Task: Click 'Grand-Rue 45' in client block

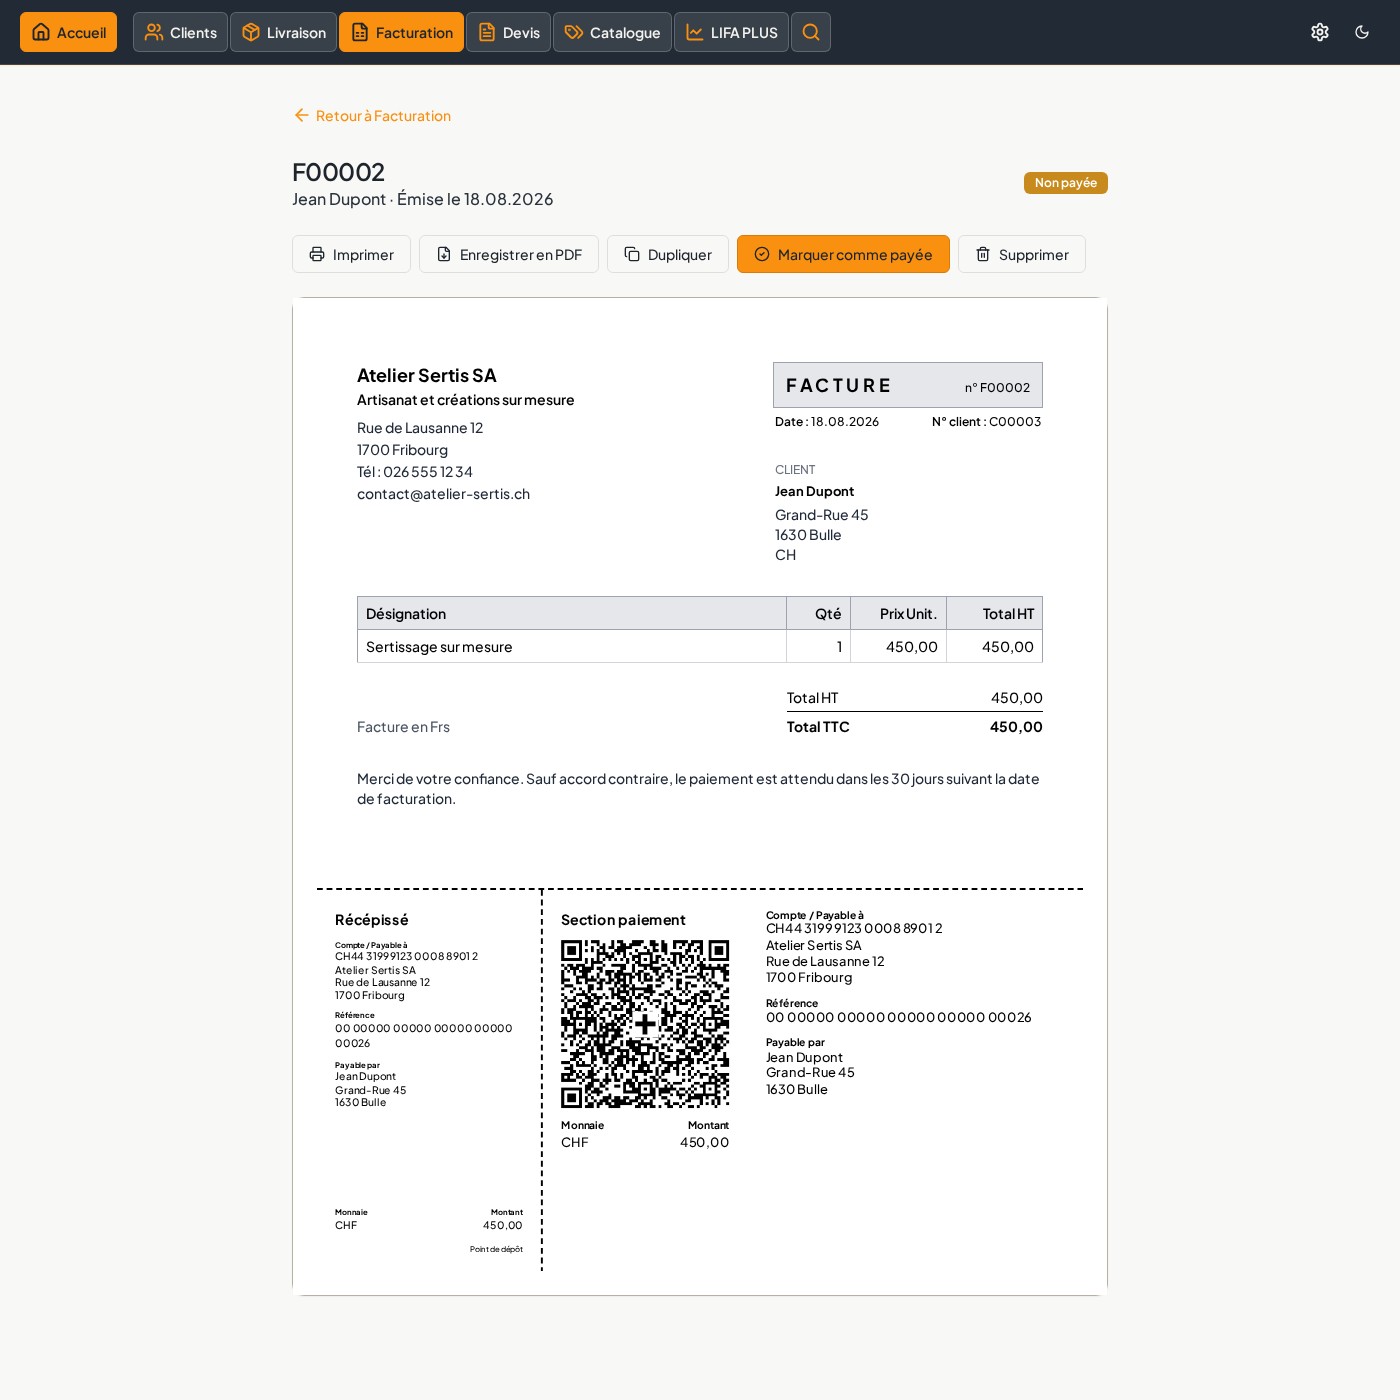Action: point(822,515)
